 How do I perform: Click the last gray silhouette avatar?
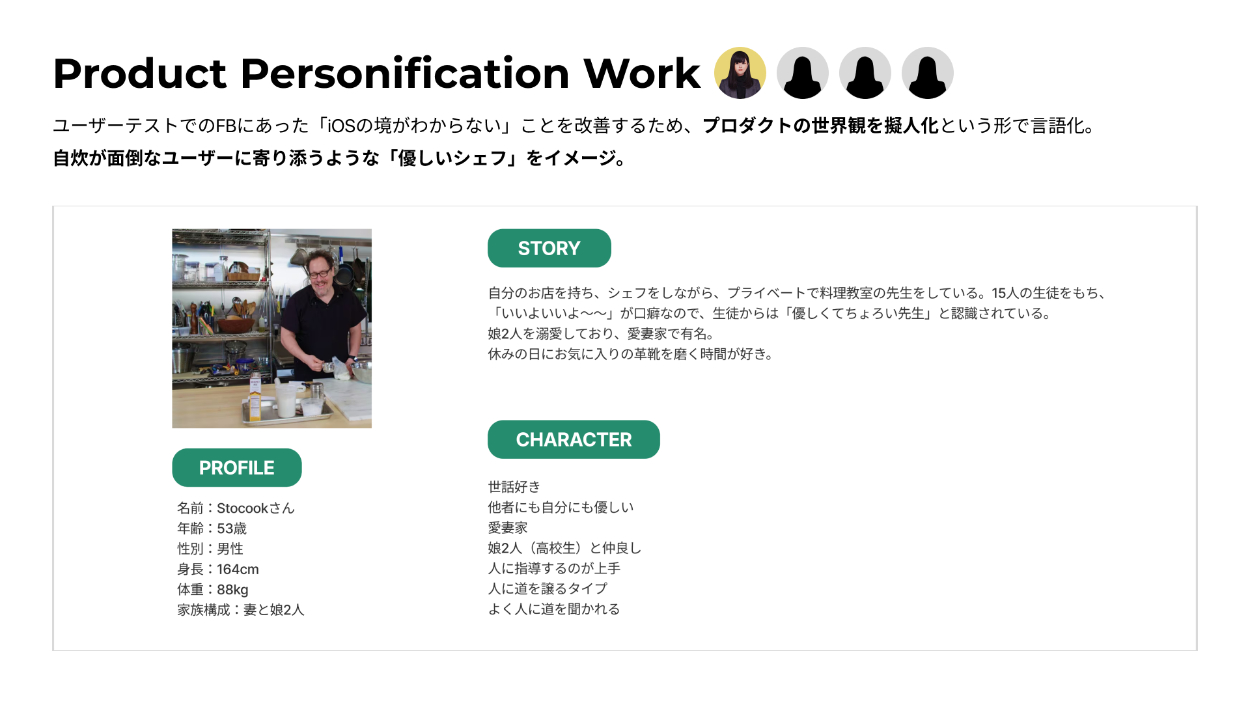[927, 73]
